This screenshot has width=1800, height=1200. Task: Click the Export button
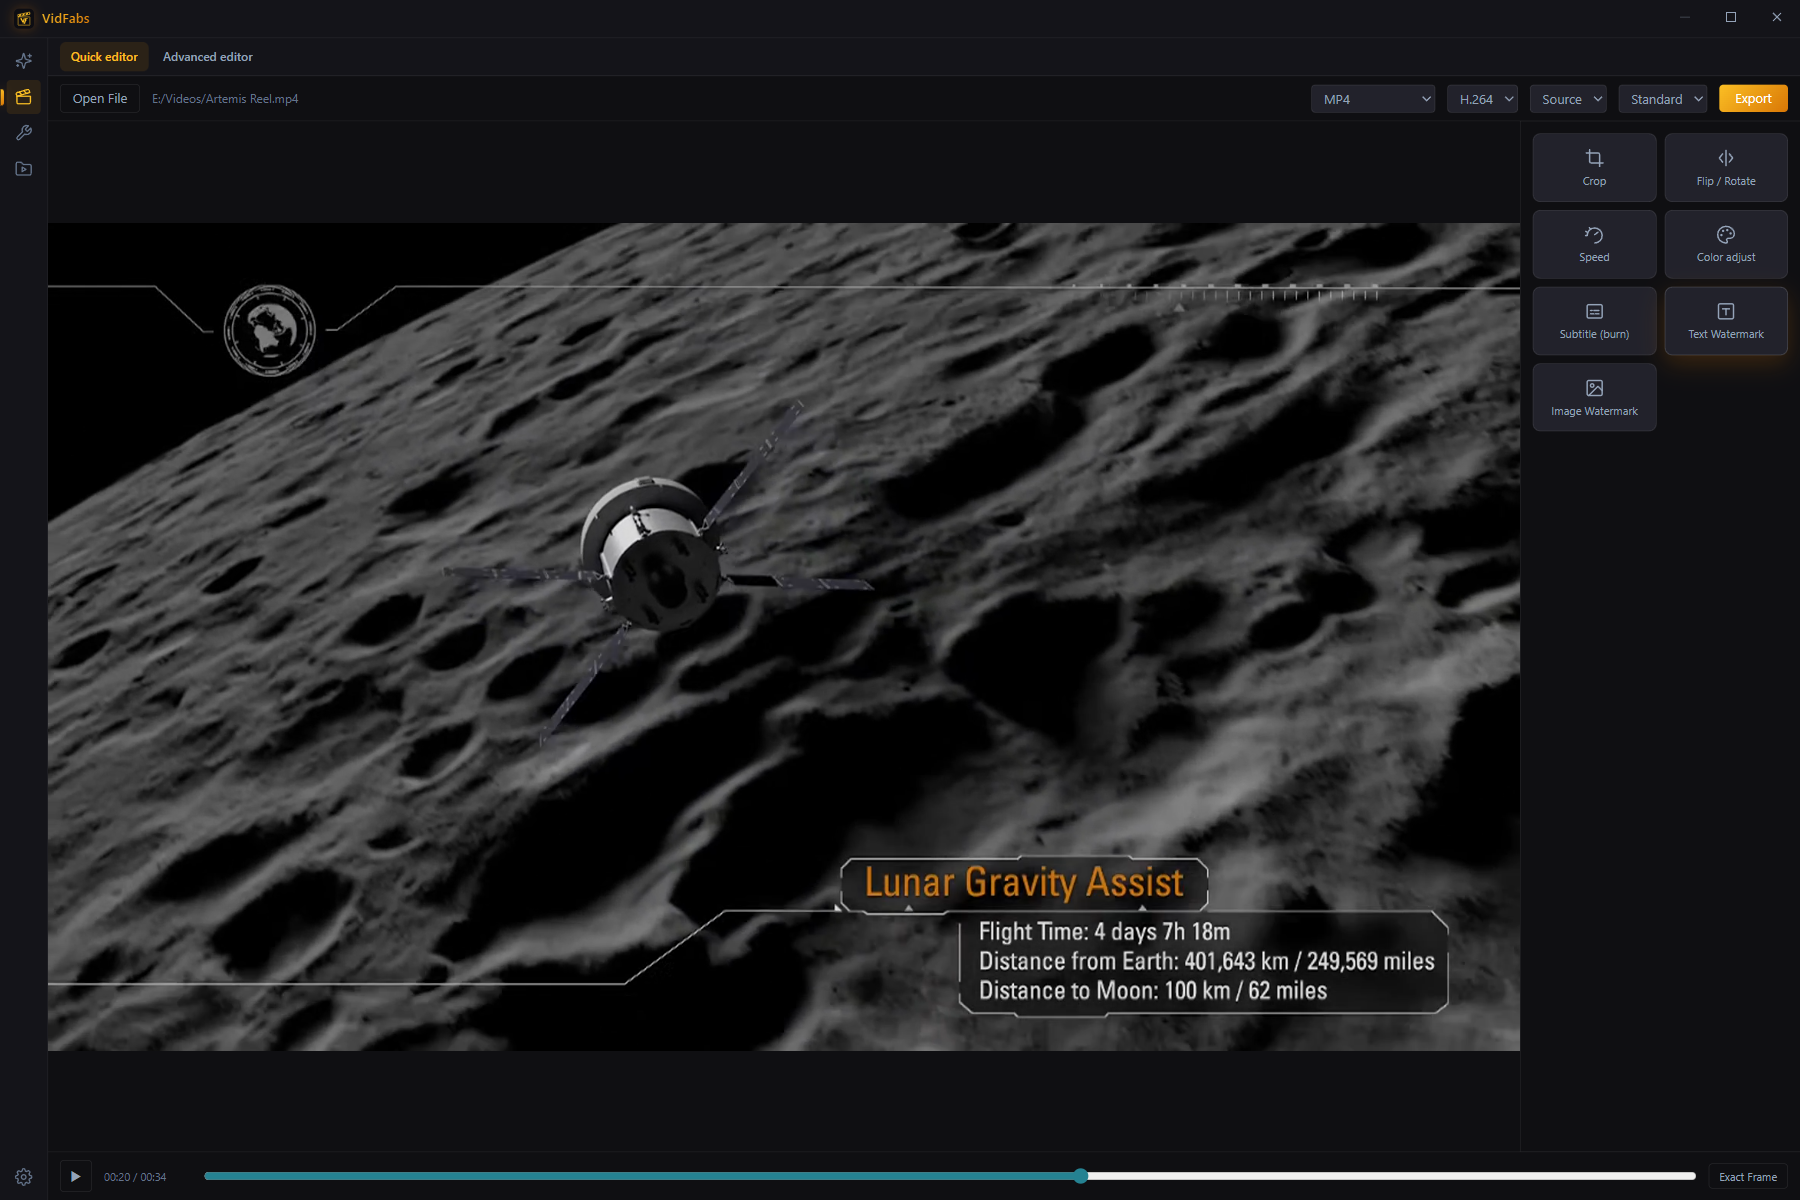1753,99
